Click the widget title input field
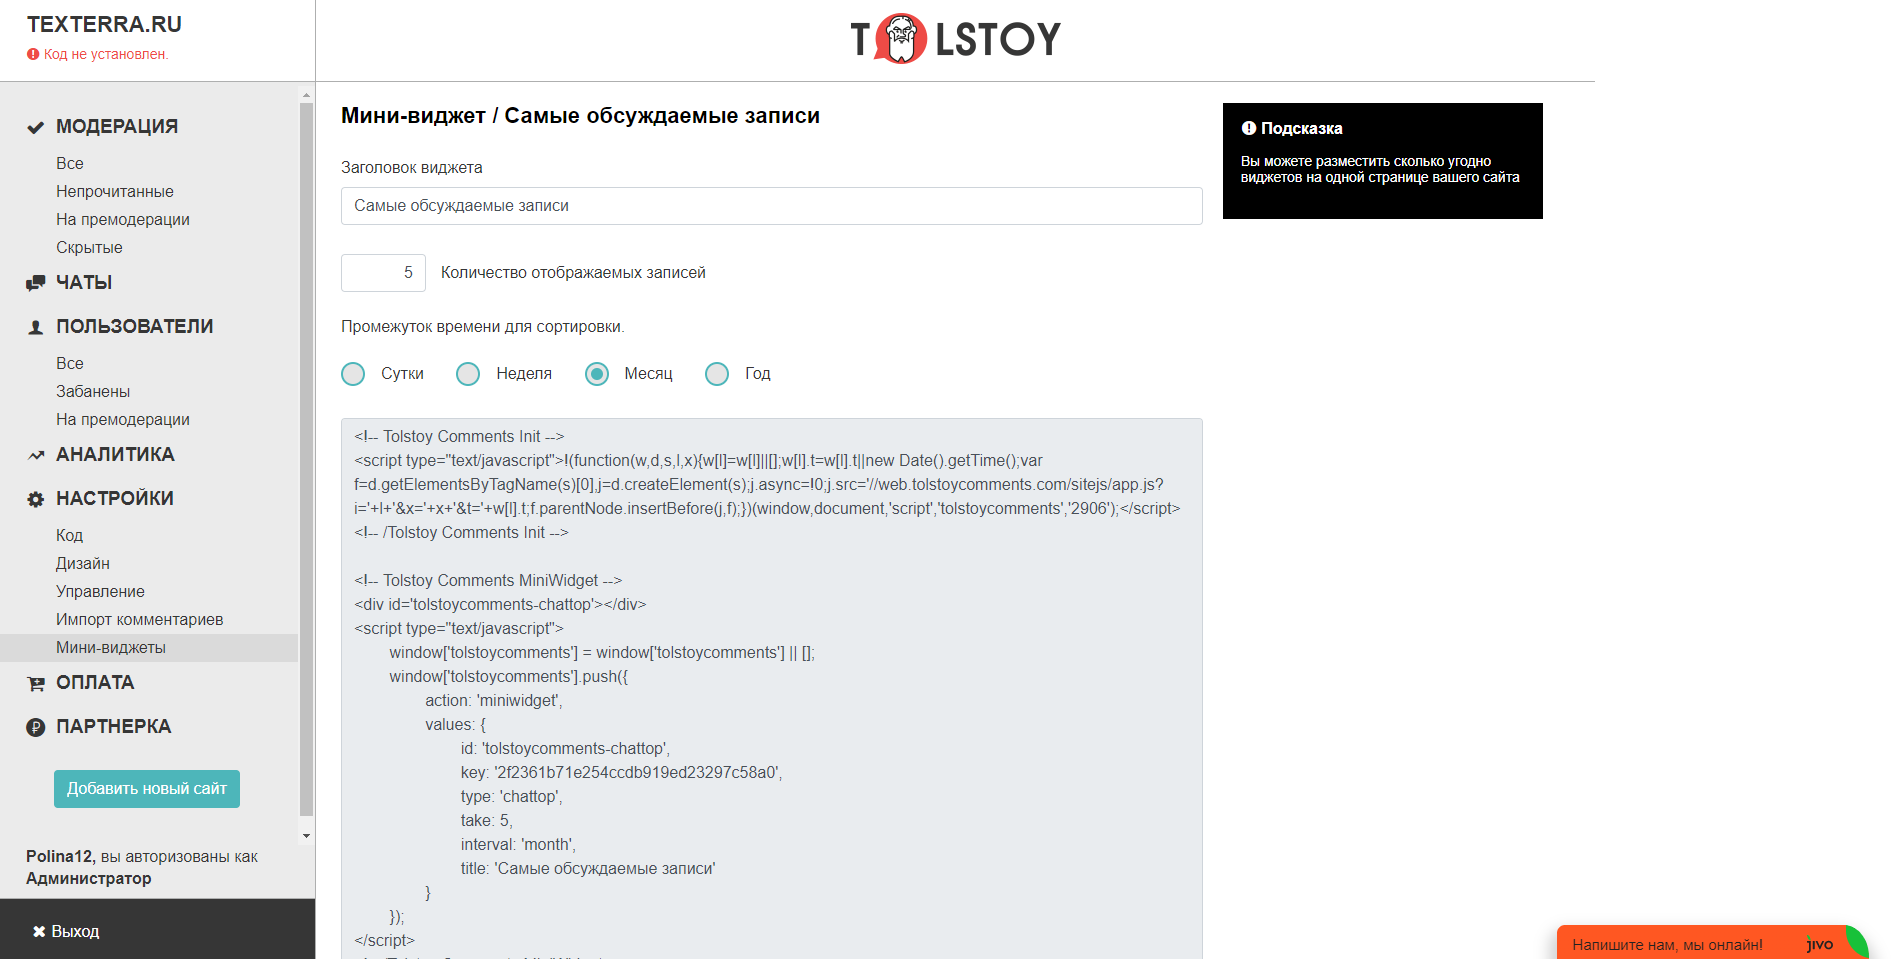 (x=772, y=206)
